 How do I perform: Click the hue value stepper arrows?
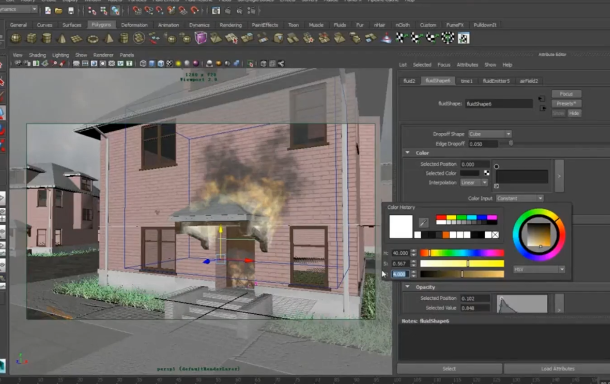pyautogui.click(x=414, y=253)
